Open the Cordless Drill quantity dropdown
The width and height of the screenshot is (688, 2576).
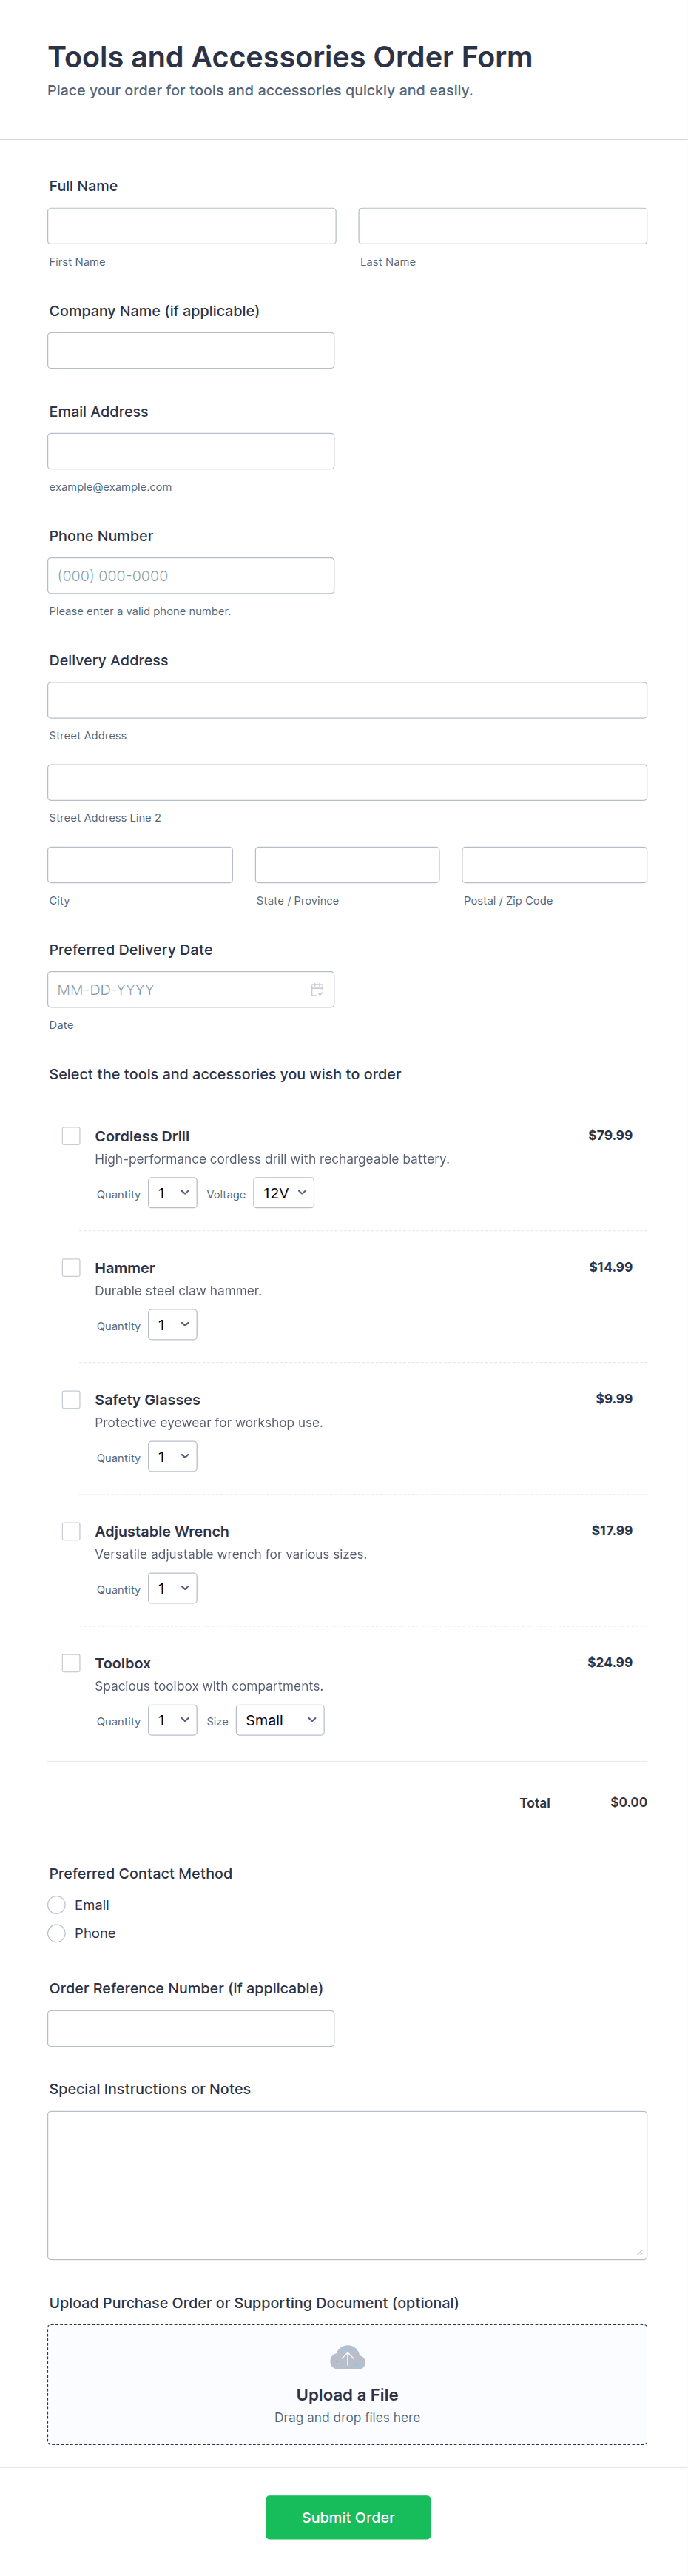pyautogui.click(x=173, y=1193)
